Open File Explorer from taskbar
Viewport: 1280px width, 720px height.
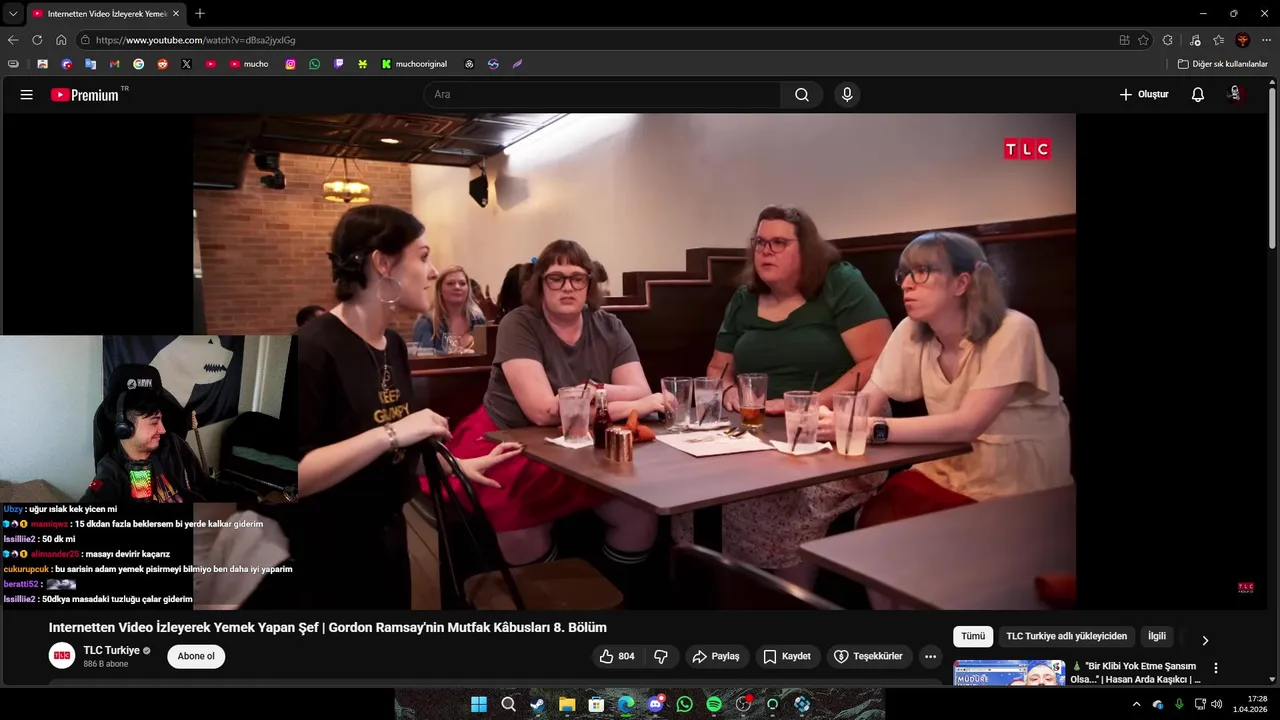point(567,704)
